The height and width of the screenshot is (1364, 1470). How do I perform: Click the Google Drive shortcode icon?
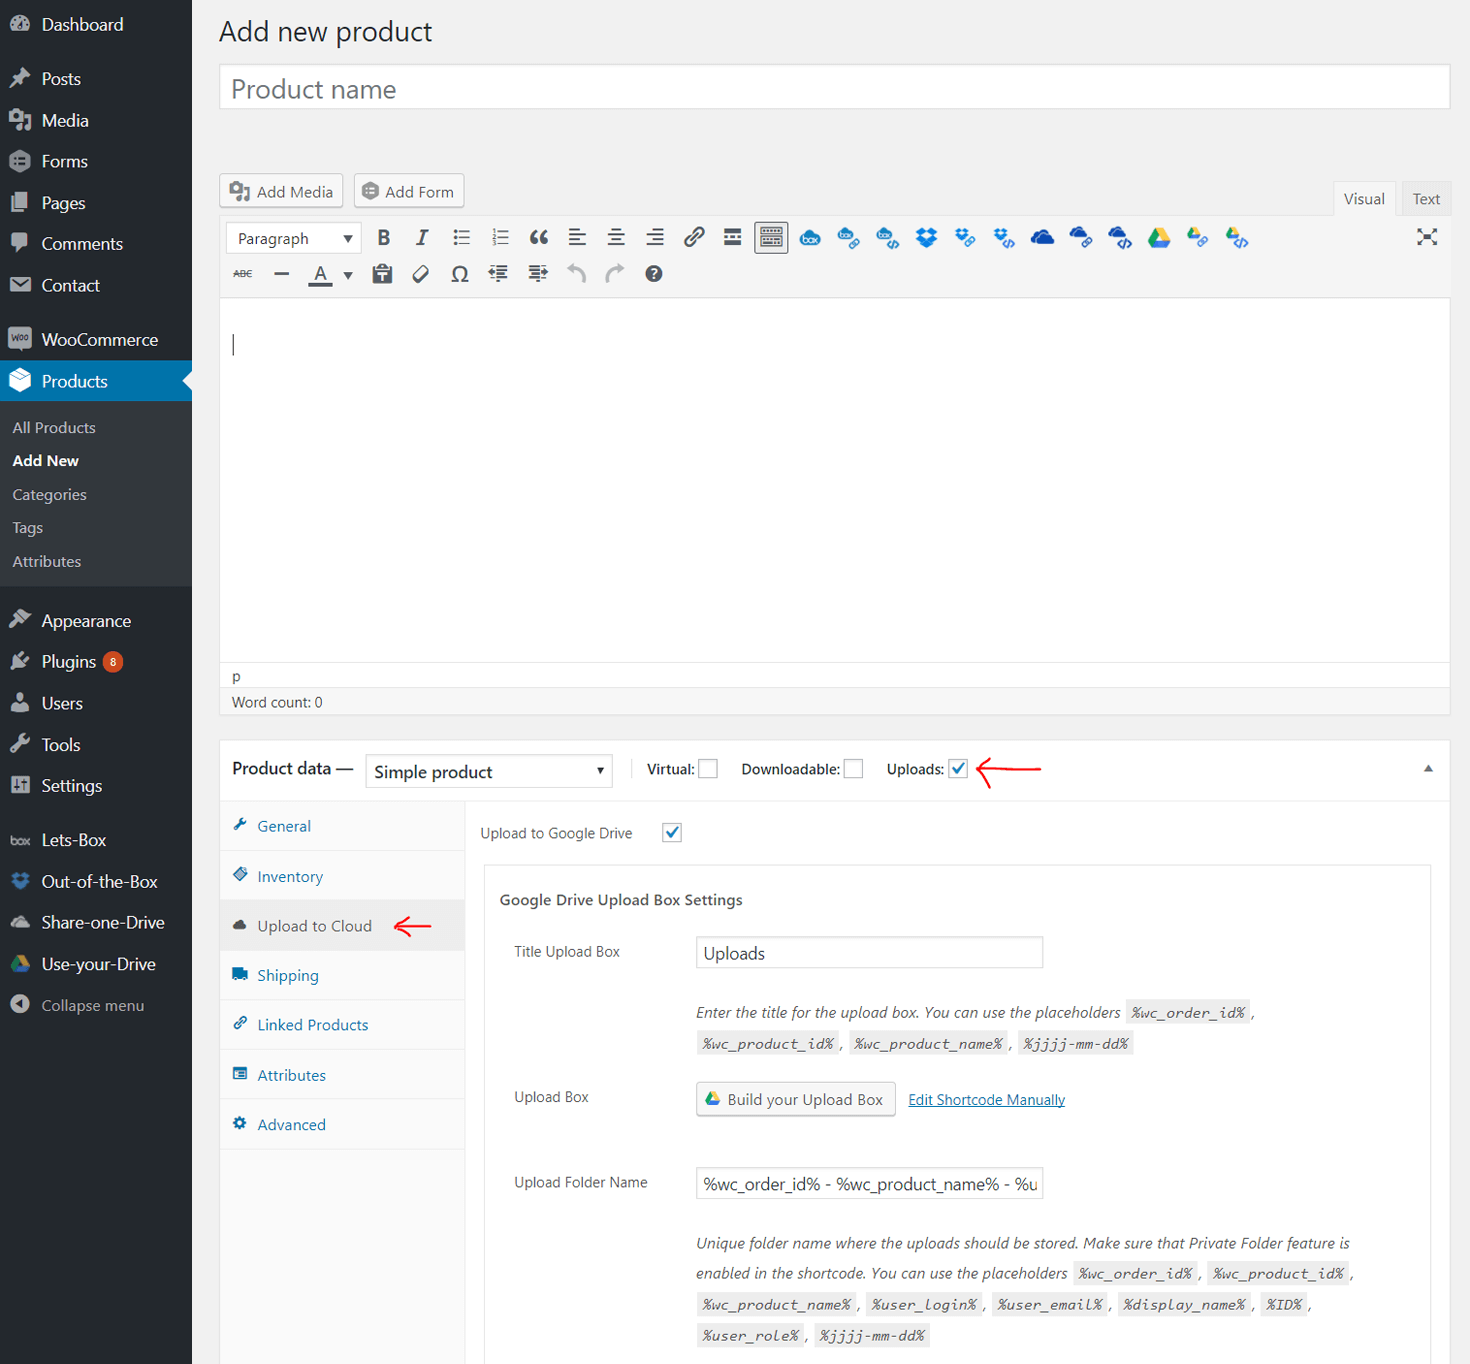(x=1158, y=238)
